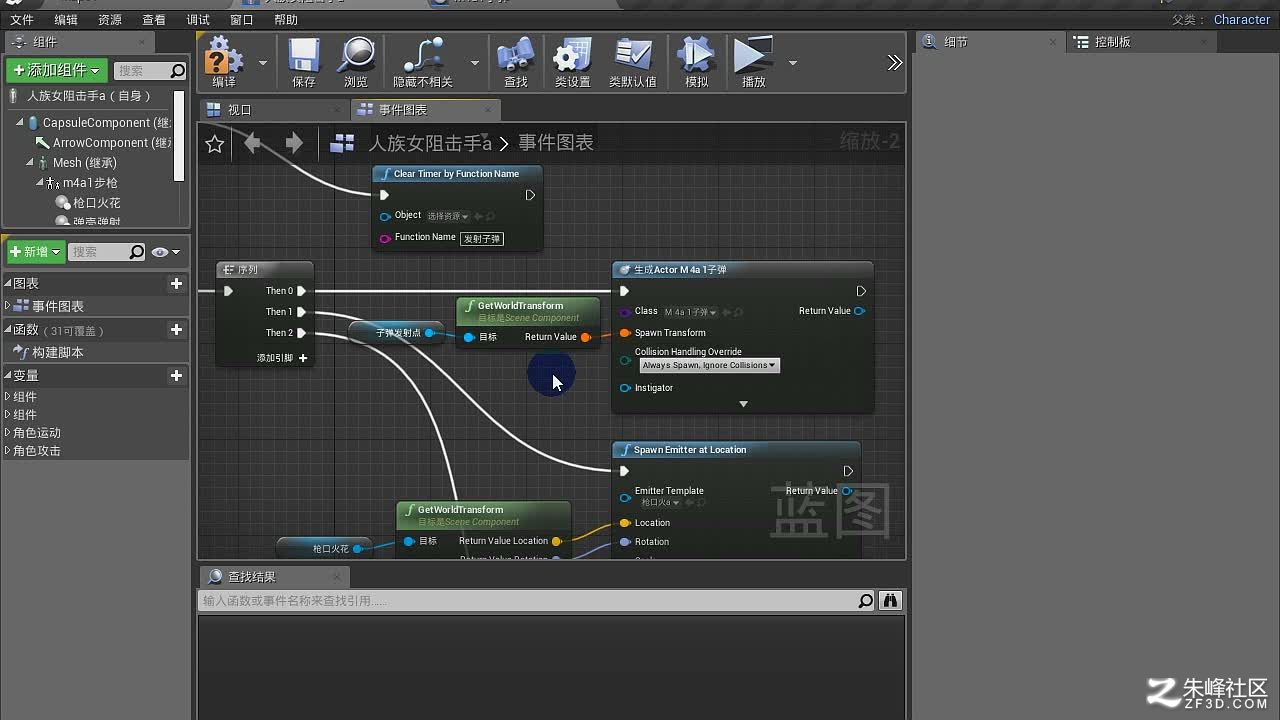Collapse the CapsuleComponent tree arrow
The width and height of the screenshot is (1280, 720).
coord(19,122)
